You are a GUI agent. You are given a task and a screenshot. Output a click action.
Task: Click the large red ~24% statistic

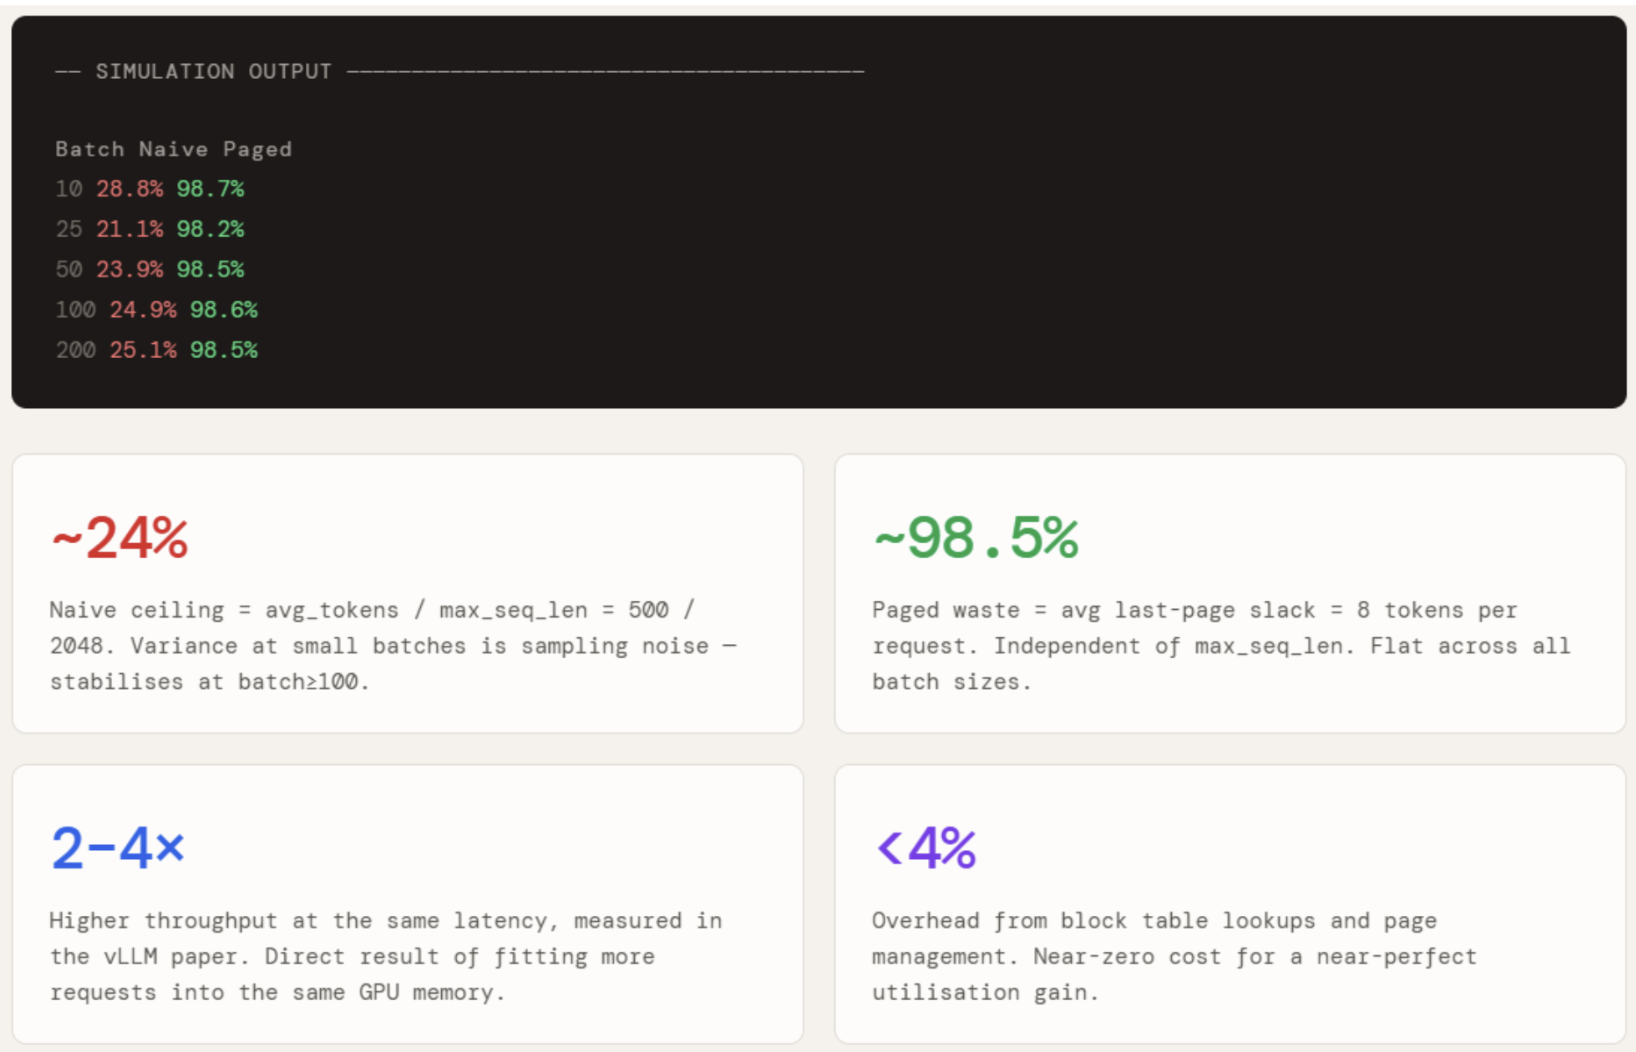point(120,538)
